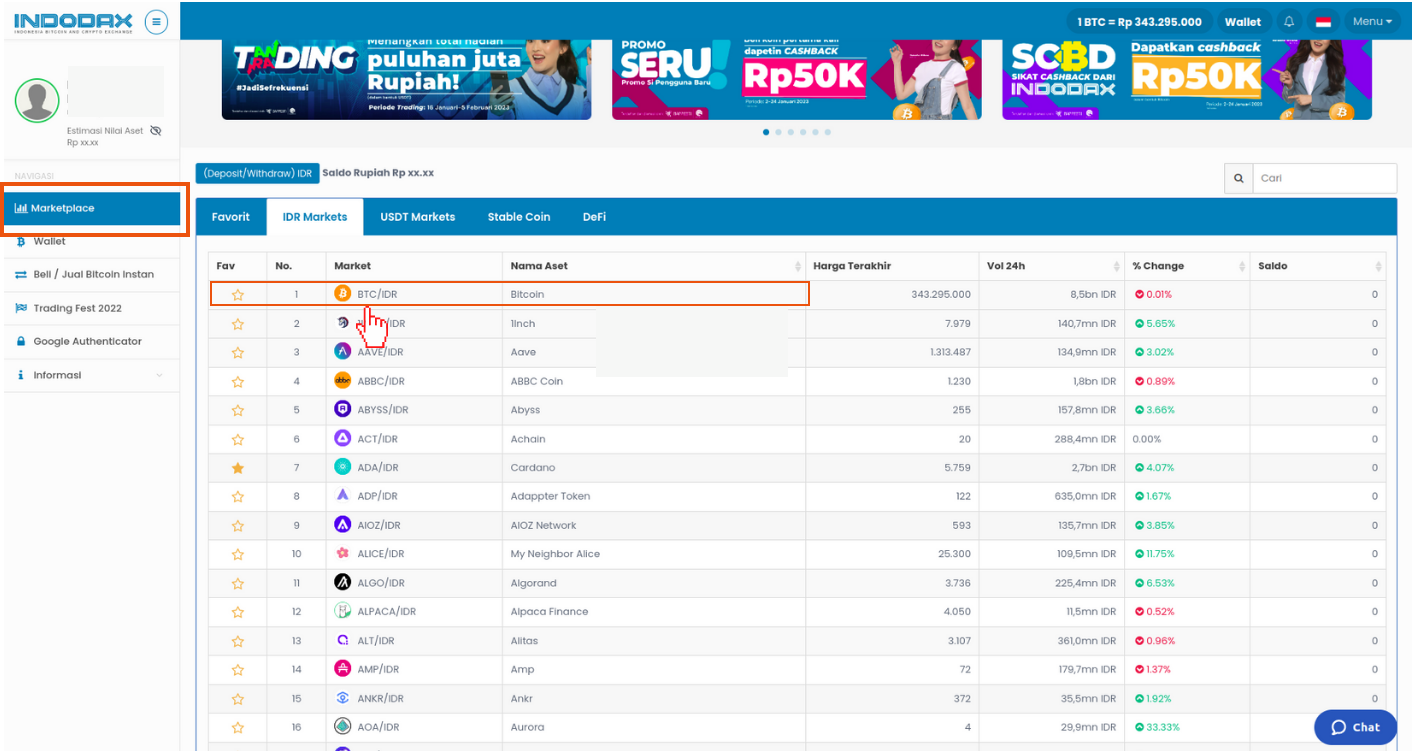Image resolution: width=1412 pixels, height=751 pixels.
Task: Toggle favorite star for AMP/IDR
Action: [238, 670]
